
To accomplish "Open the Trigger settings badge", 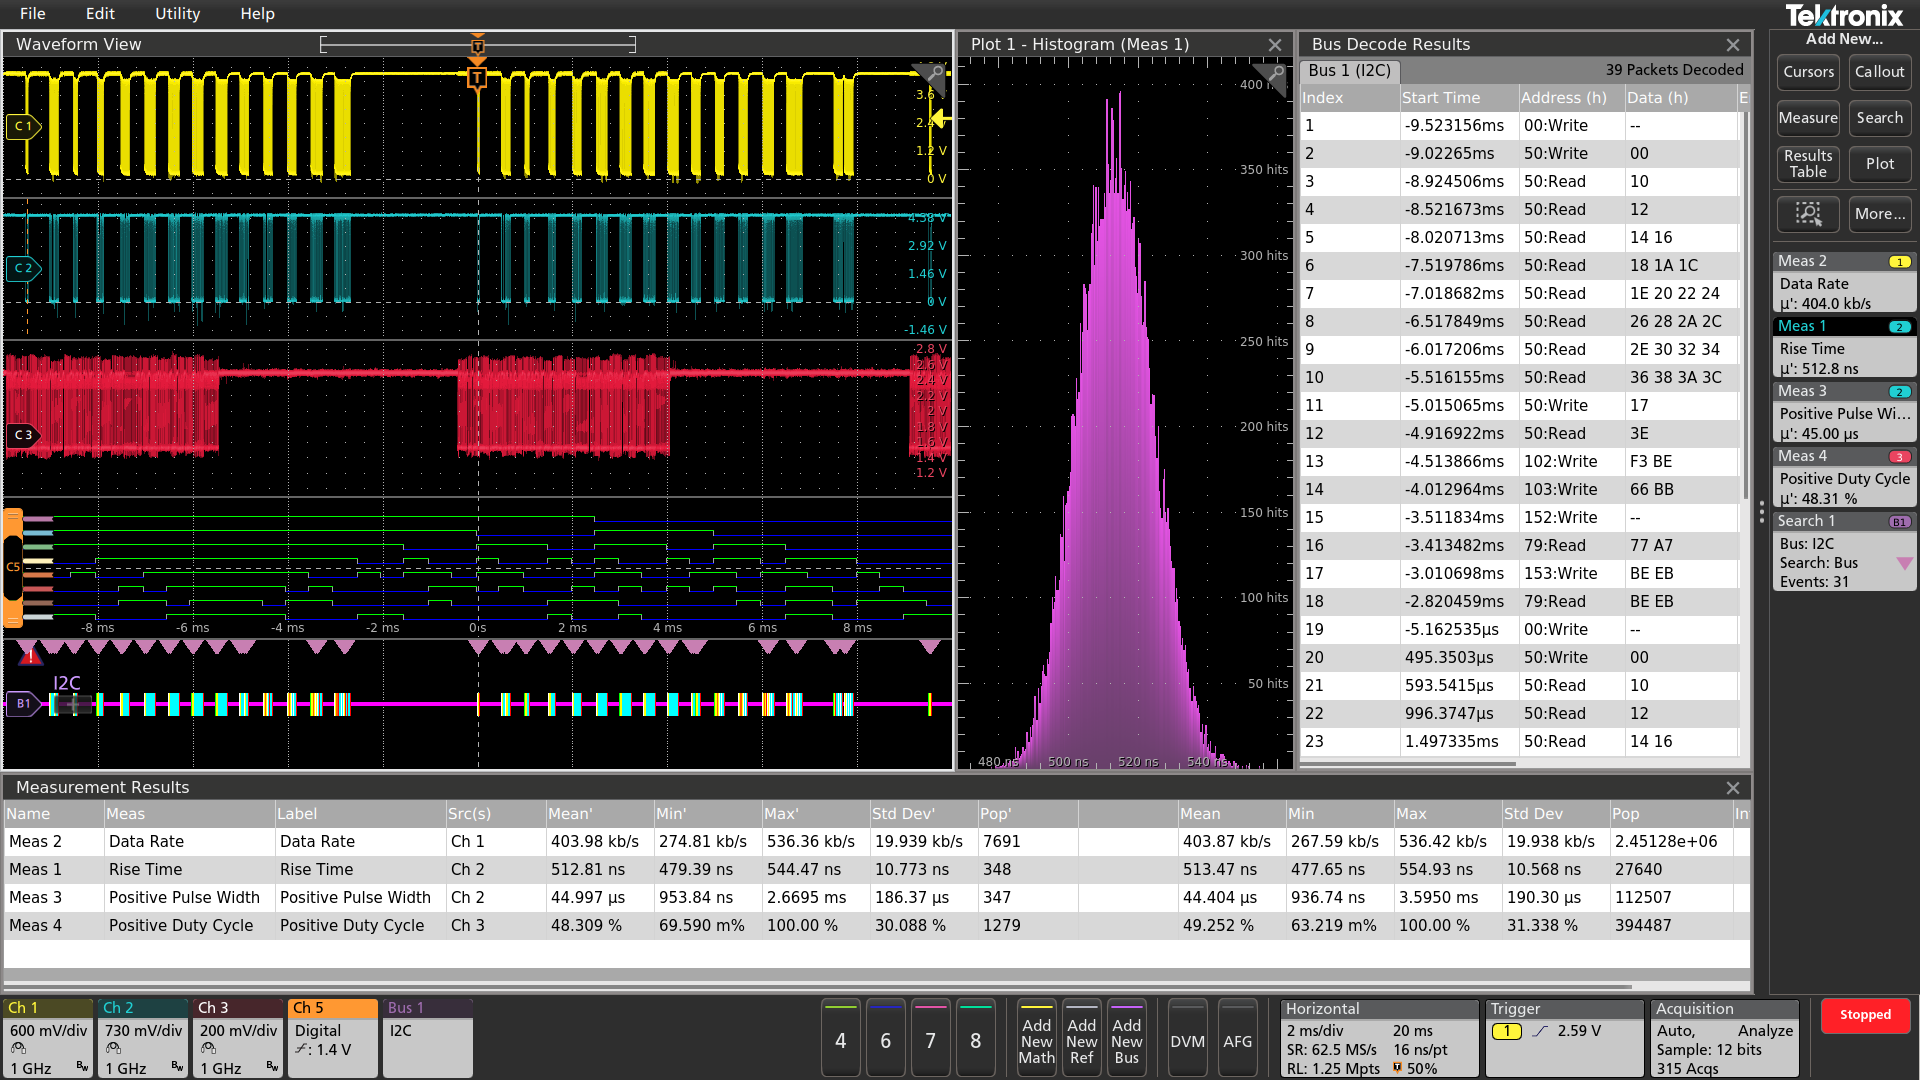I will pos(1564,1038).
